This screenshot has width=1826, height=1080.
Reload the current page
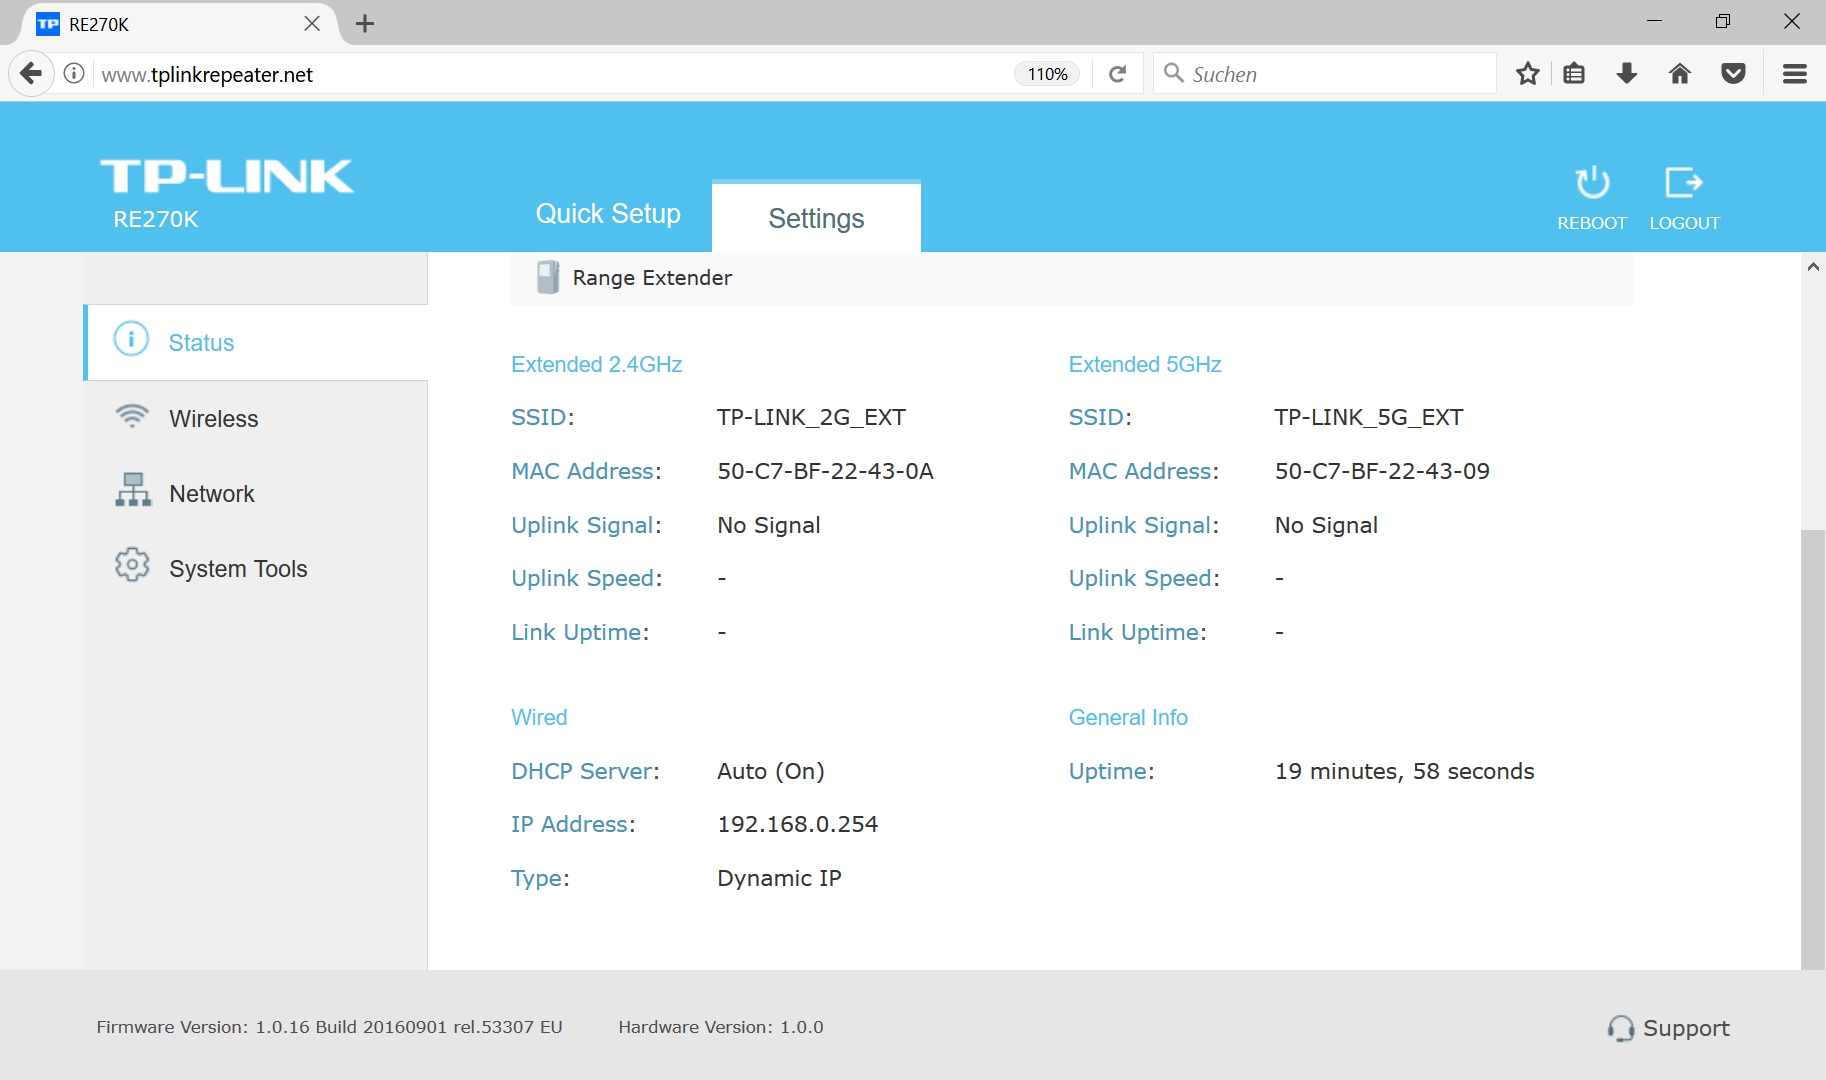point(1118,74)
